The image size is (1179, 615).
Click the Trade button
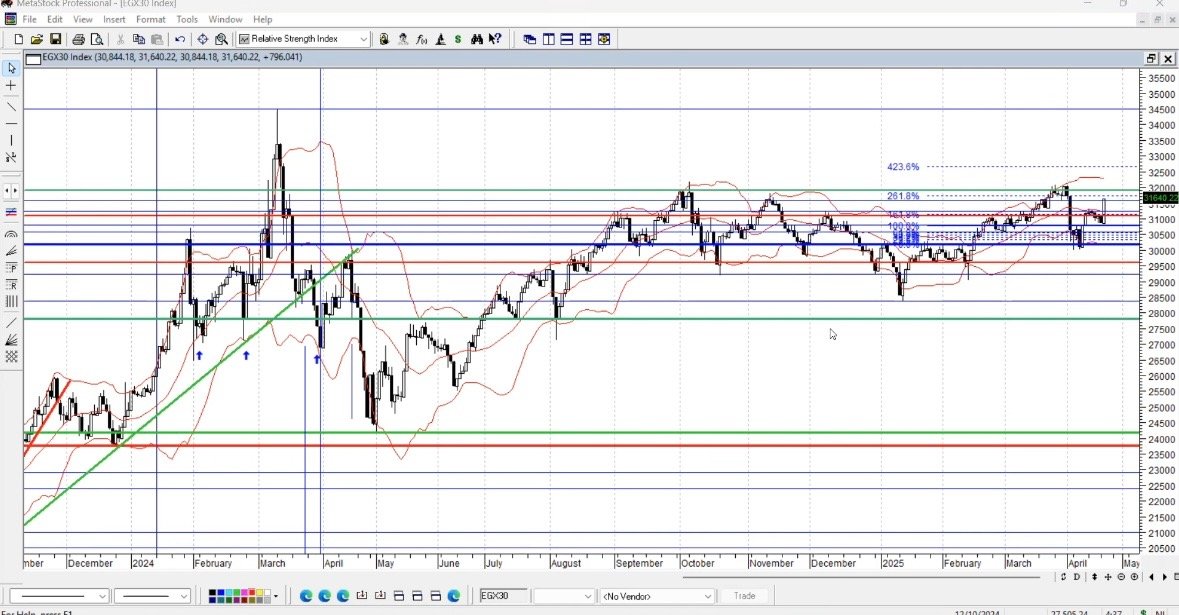tap(745, 596)
